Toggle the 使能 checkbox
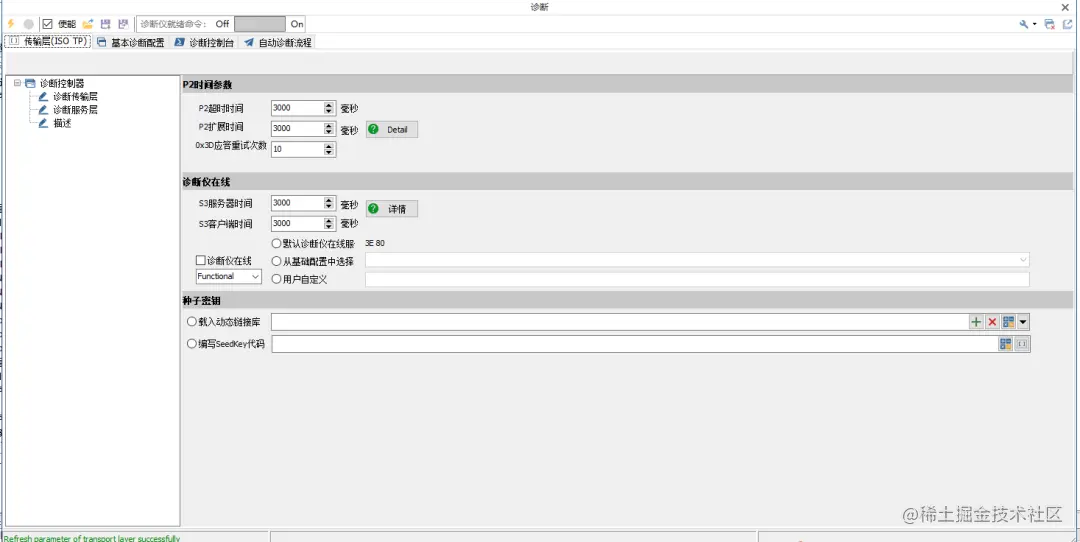This screenshot has width=1080, height=542. pos(48,23)
